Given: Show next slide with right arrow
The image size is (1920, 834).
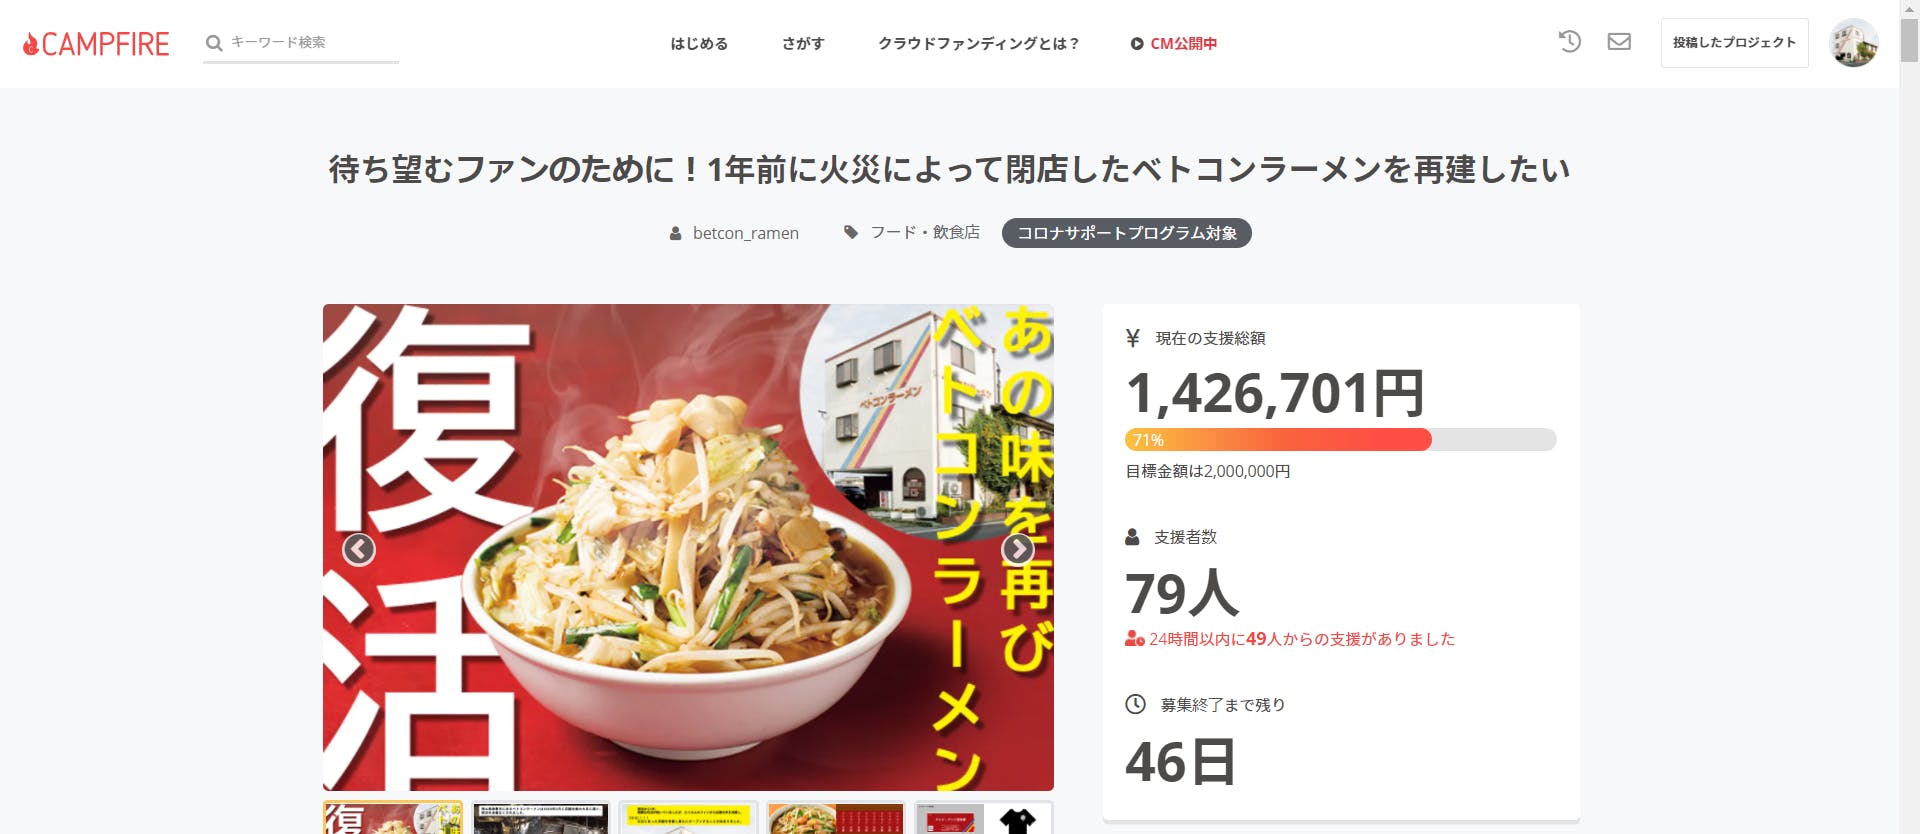Looking at the screenshot, I should click(x=1018, y=549).
